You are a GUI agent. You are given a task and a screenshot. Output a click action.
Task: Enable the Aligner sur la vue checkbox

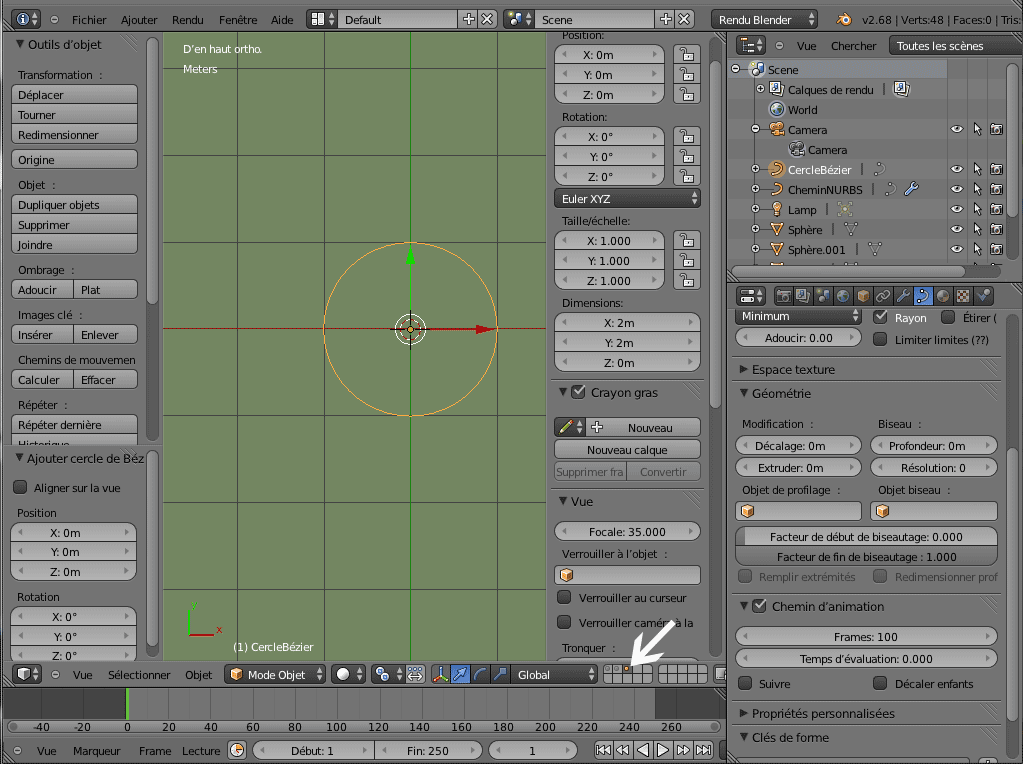tap(20, 487)
